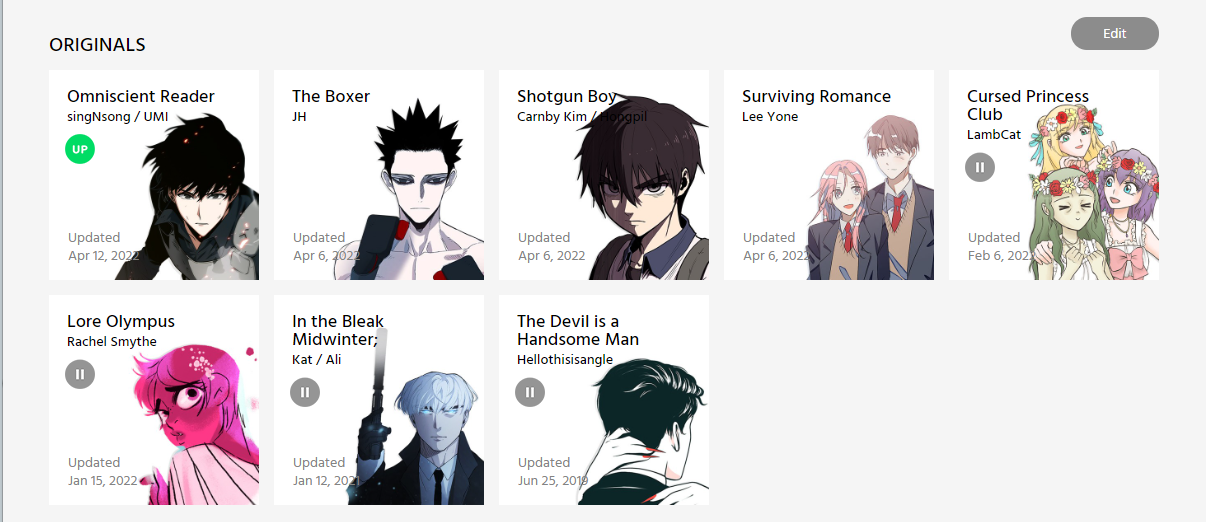1206x522 pixels.
Task: Open The Devil is a Handsome Man title
Action: 578,330
